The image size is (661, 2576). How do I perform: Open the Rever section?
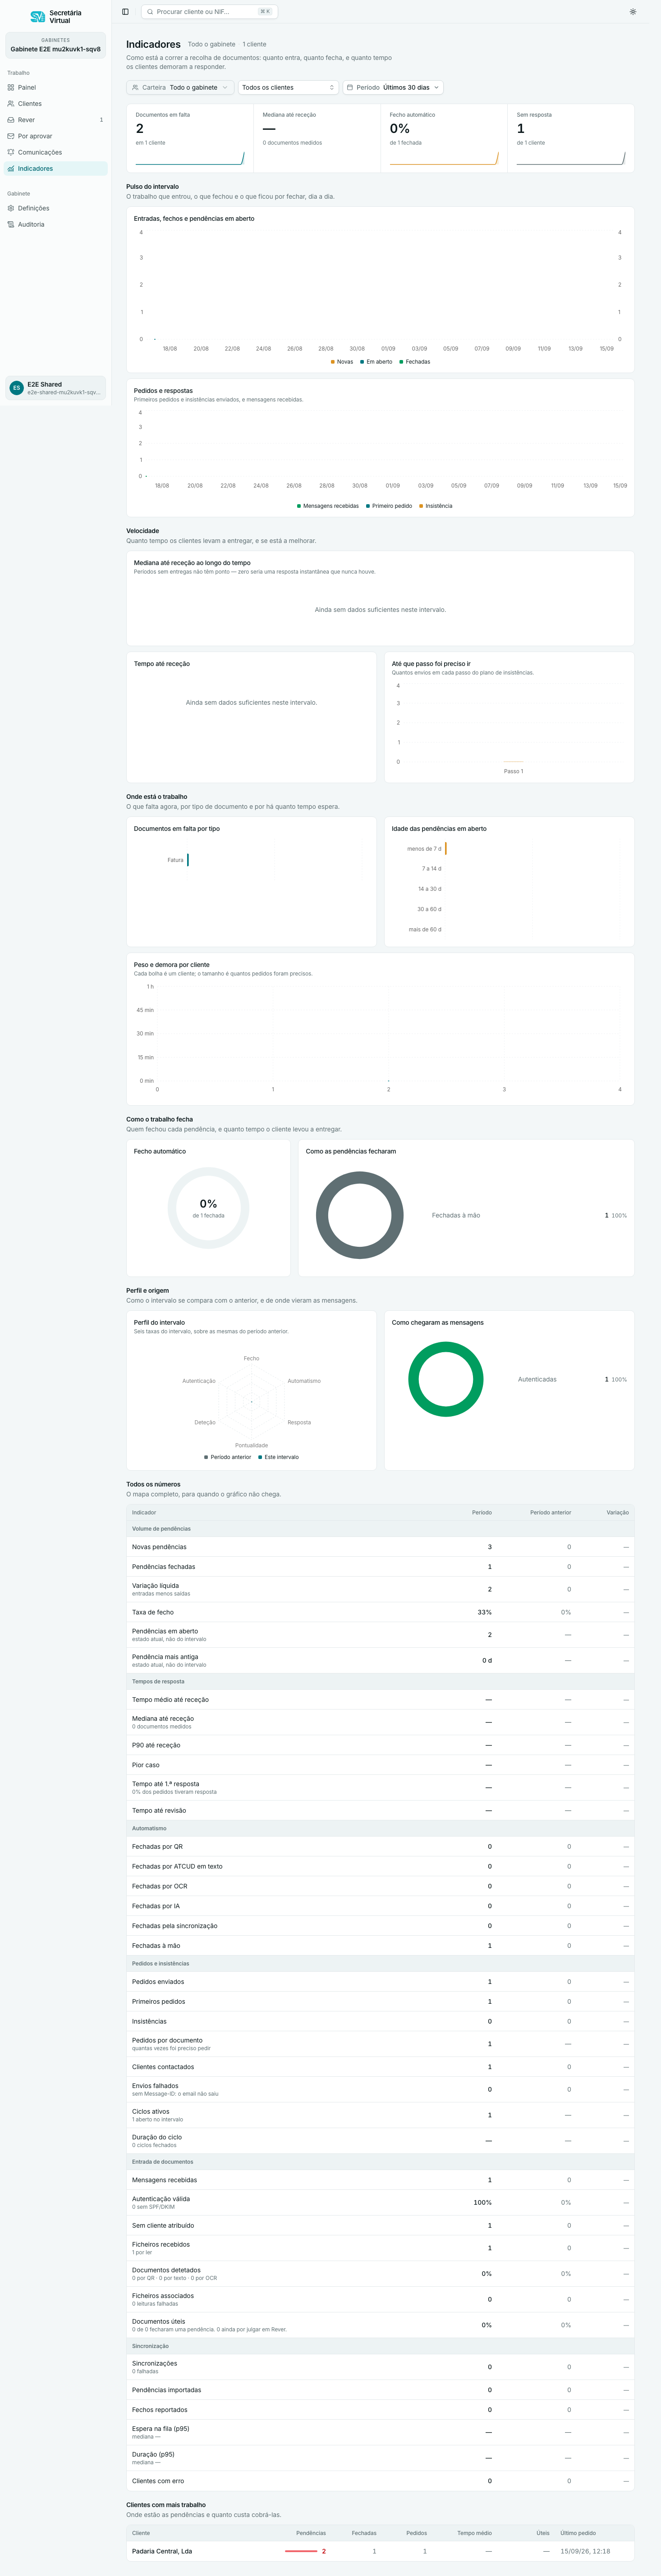55,120
